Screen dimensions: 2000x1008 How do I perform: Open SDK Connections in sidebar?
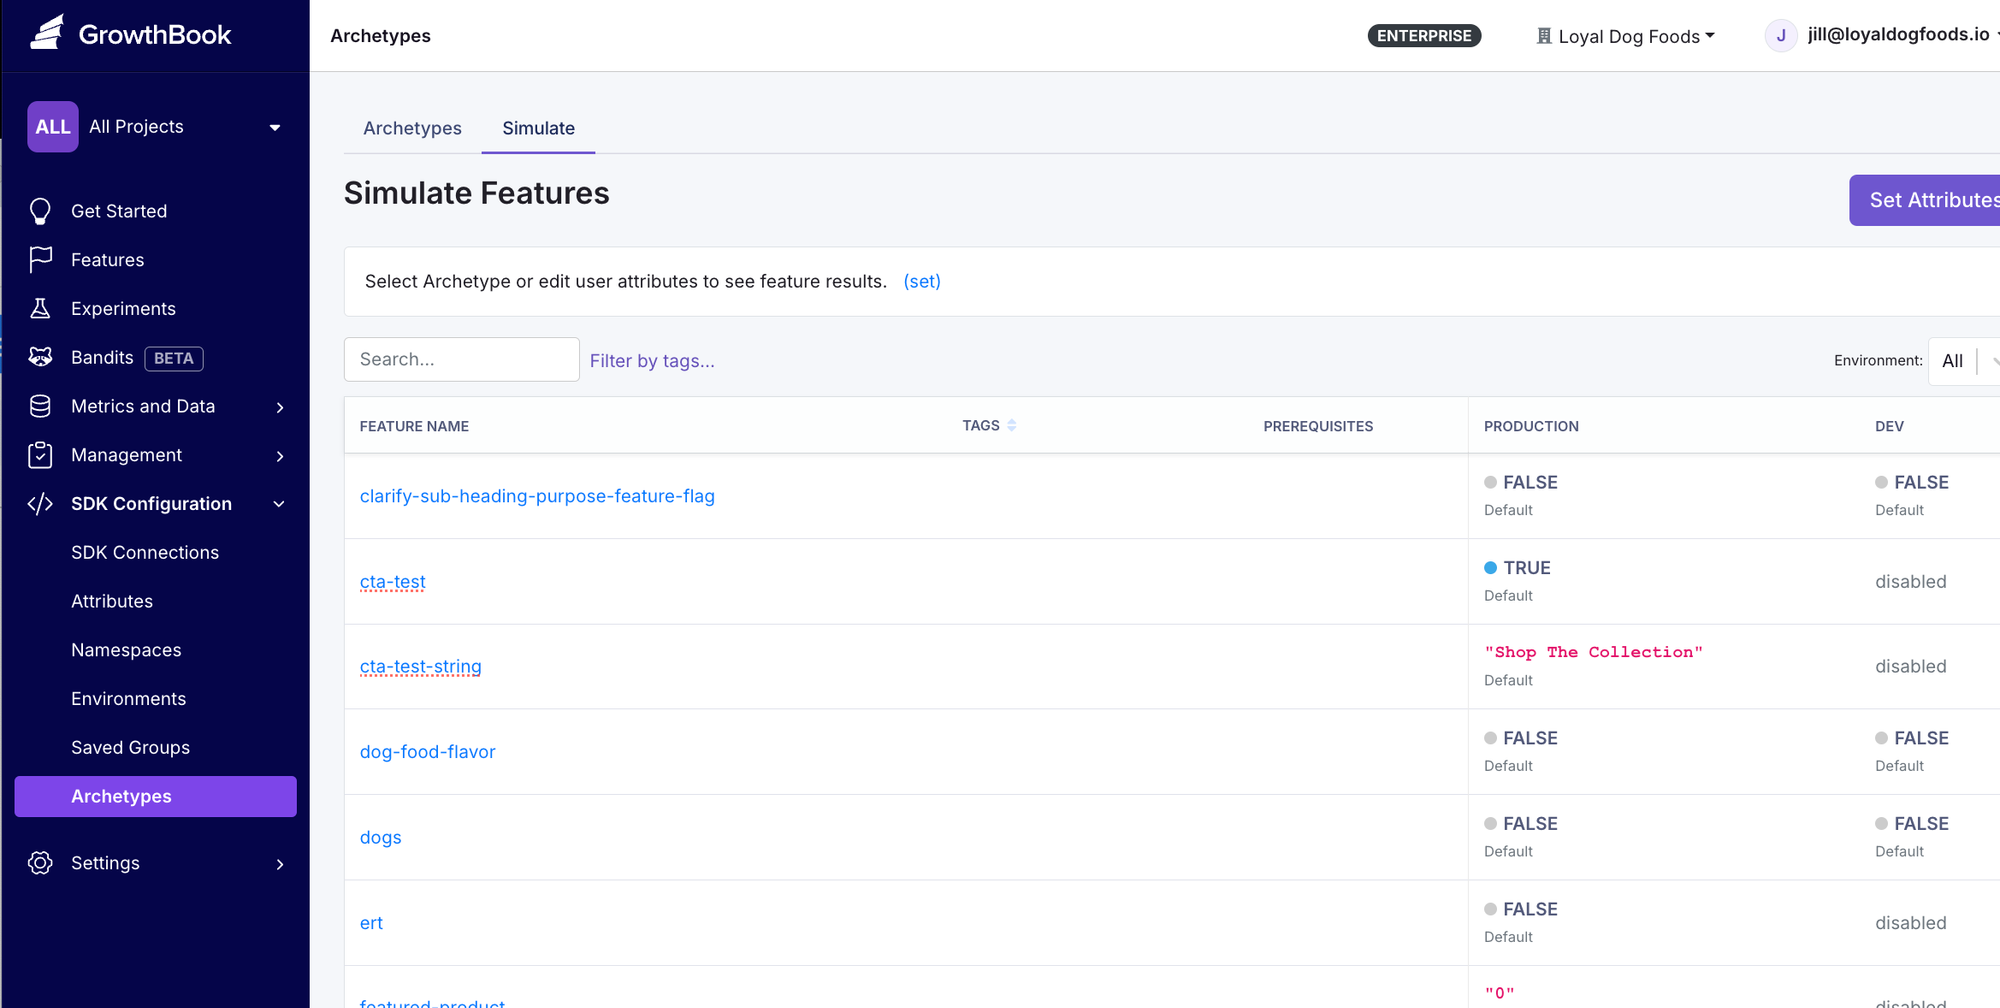click(x=145, y=553)
